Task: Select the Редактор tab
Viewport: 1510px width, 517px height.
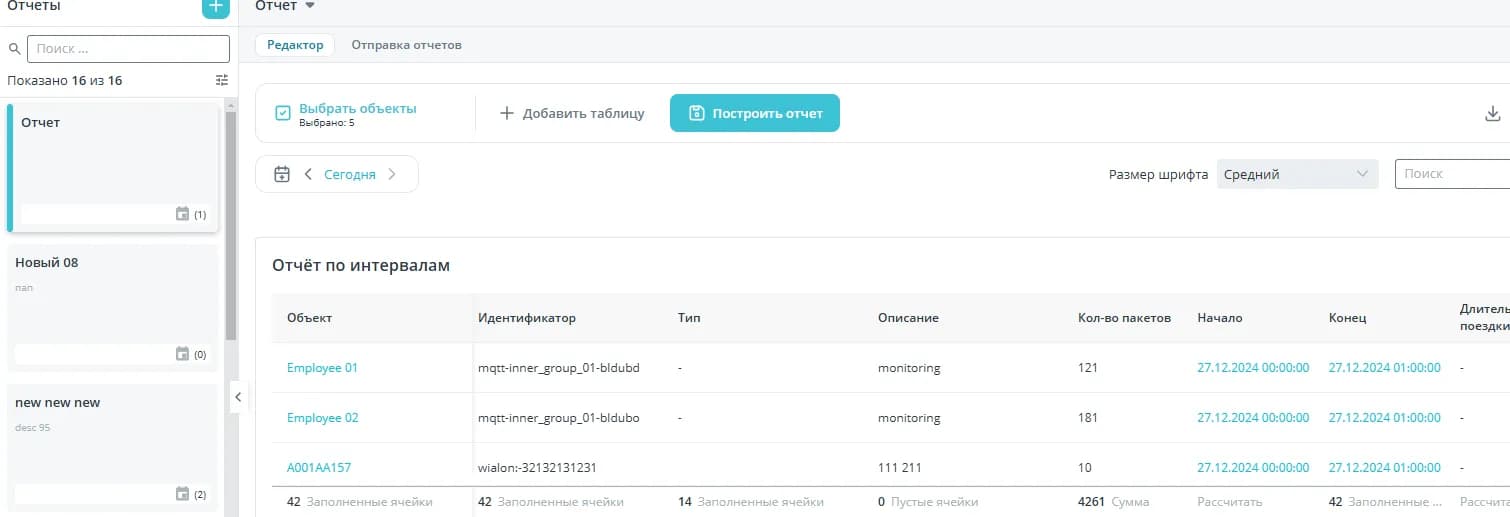Action: point(295,45)
